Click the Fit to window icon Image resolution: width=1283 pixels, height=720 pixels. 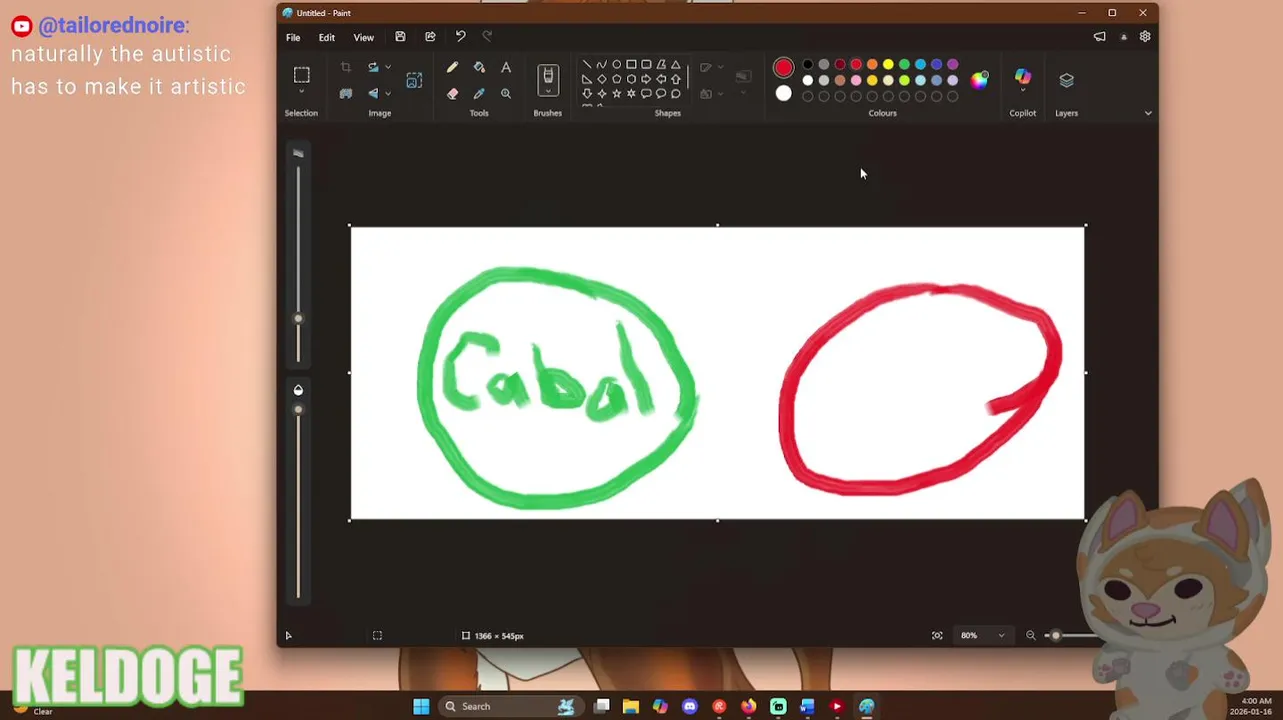point(937,636)
